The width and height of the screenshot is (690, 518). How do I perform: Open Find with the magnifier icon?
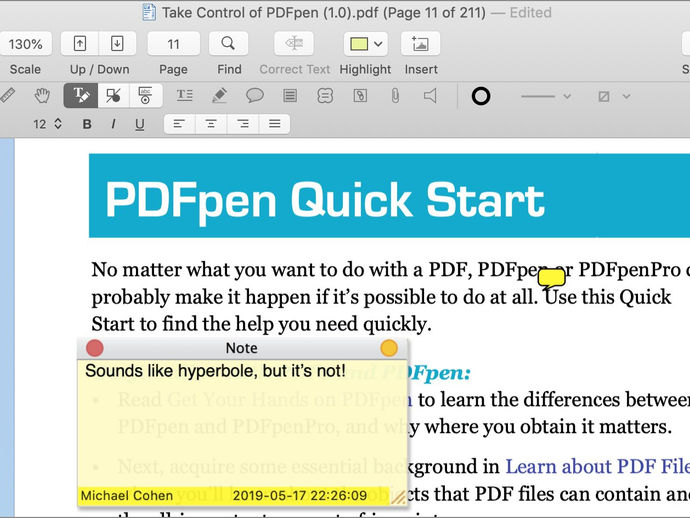click(x=228, y=44)
